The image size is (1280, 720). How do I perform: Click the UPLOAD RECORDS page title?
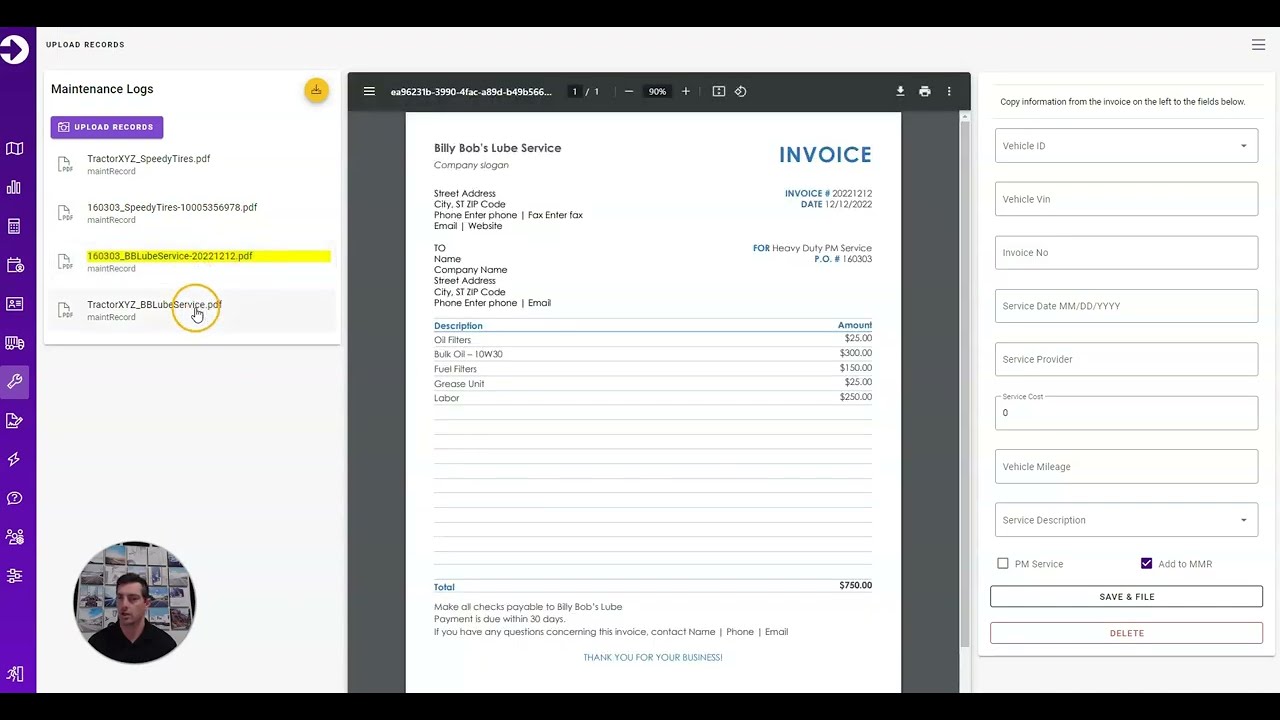coord(85,45)
